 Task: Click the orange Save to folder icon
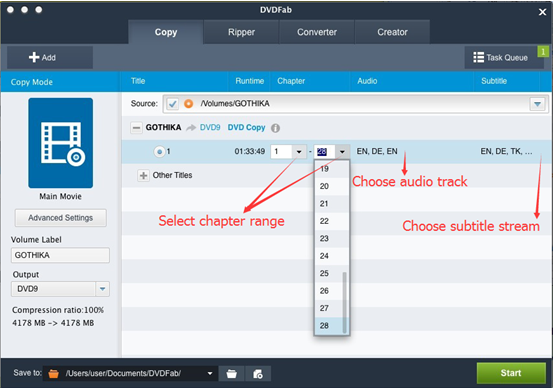coord(53,374)
